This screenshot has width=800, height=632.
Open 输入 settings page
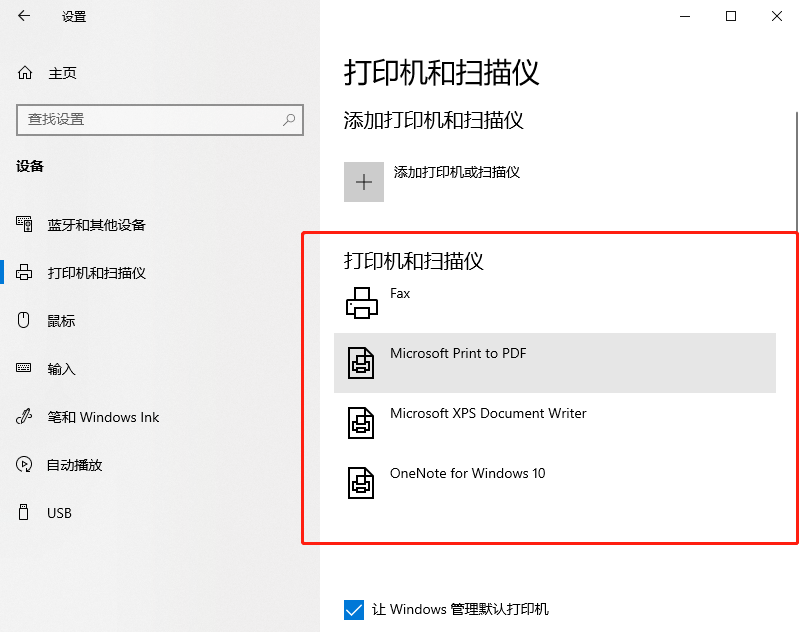click(x=61, y=369)
